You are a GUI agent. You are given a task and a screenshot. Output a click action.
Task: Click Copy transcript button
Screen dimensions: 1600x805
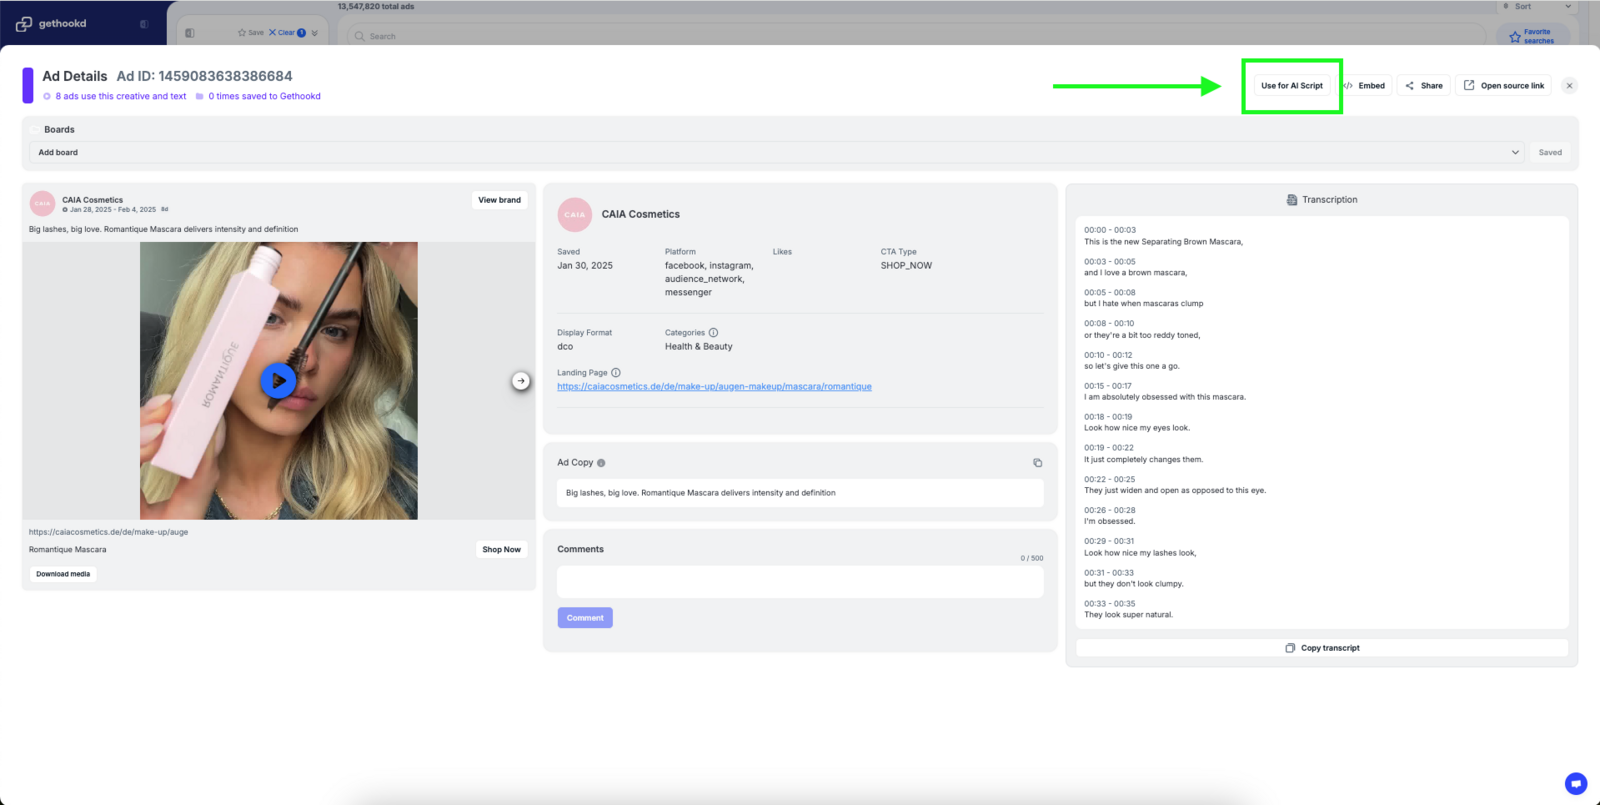(x=1322, y=648)
